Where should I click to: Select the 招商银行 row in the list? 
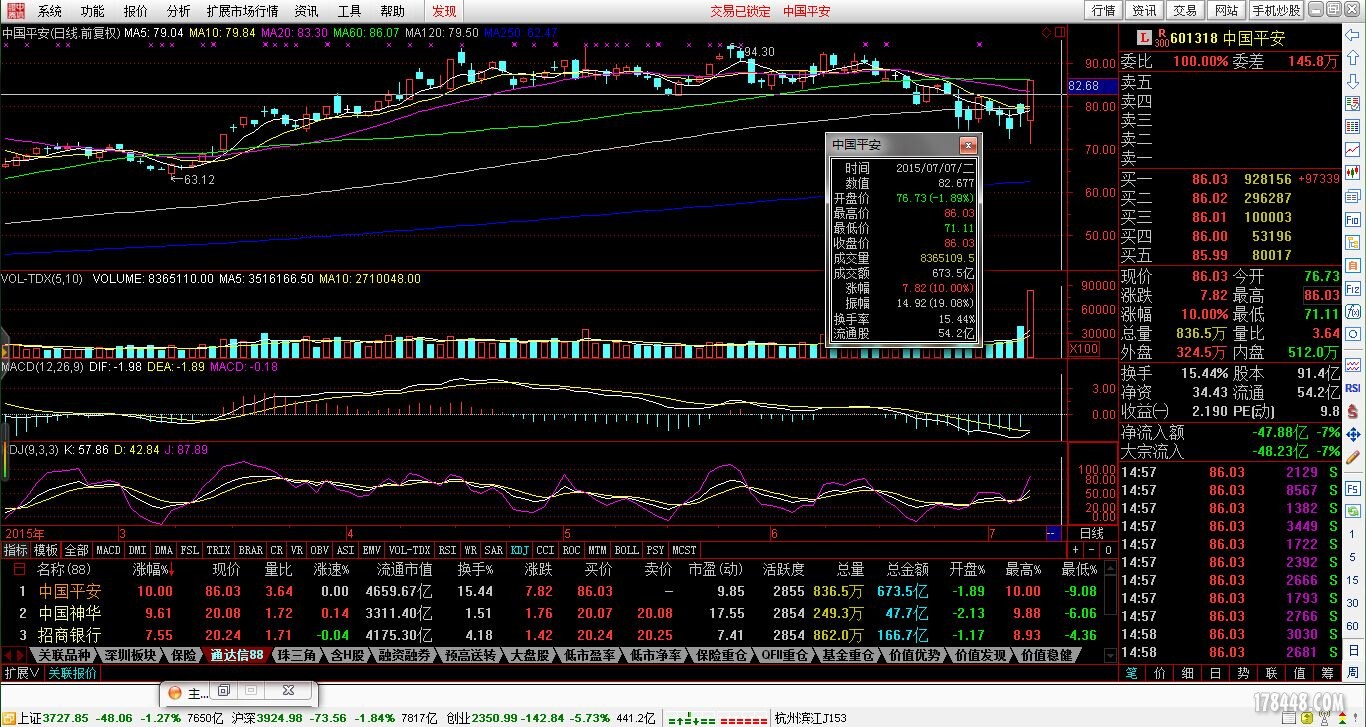[x=560, y=635]
